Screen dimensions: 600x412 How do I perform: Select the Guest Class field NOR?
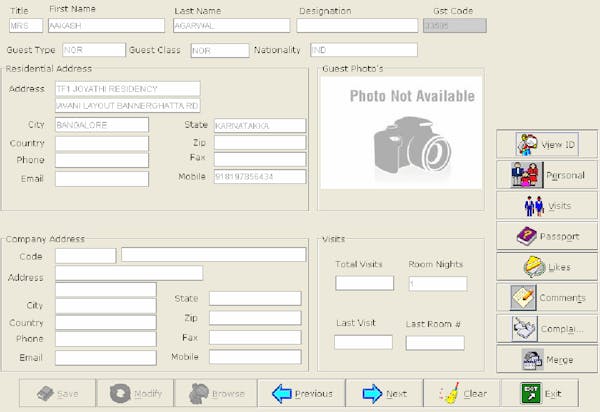coord(220,50)
